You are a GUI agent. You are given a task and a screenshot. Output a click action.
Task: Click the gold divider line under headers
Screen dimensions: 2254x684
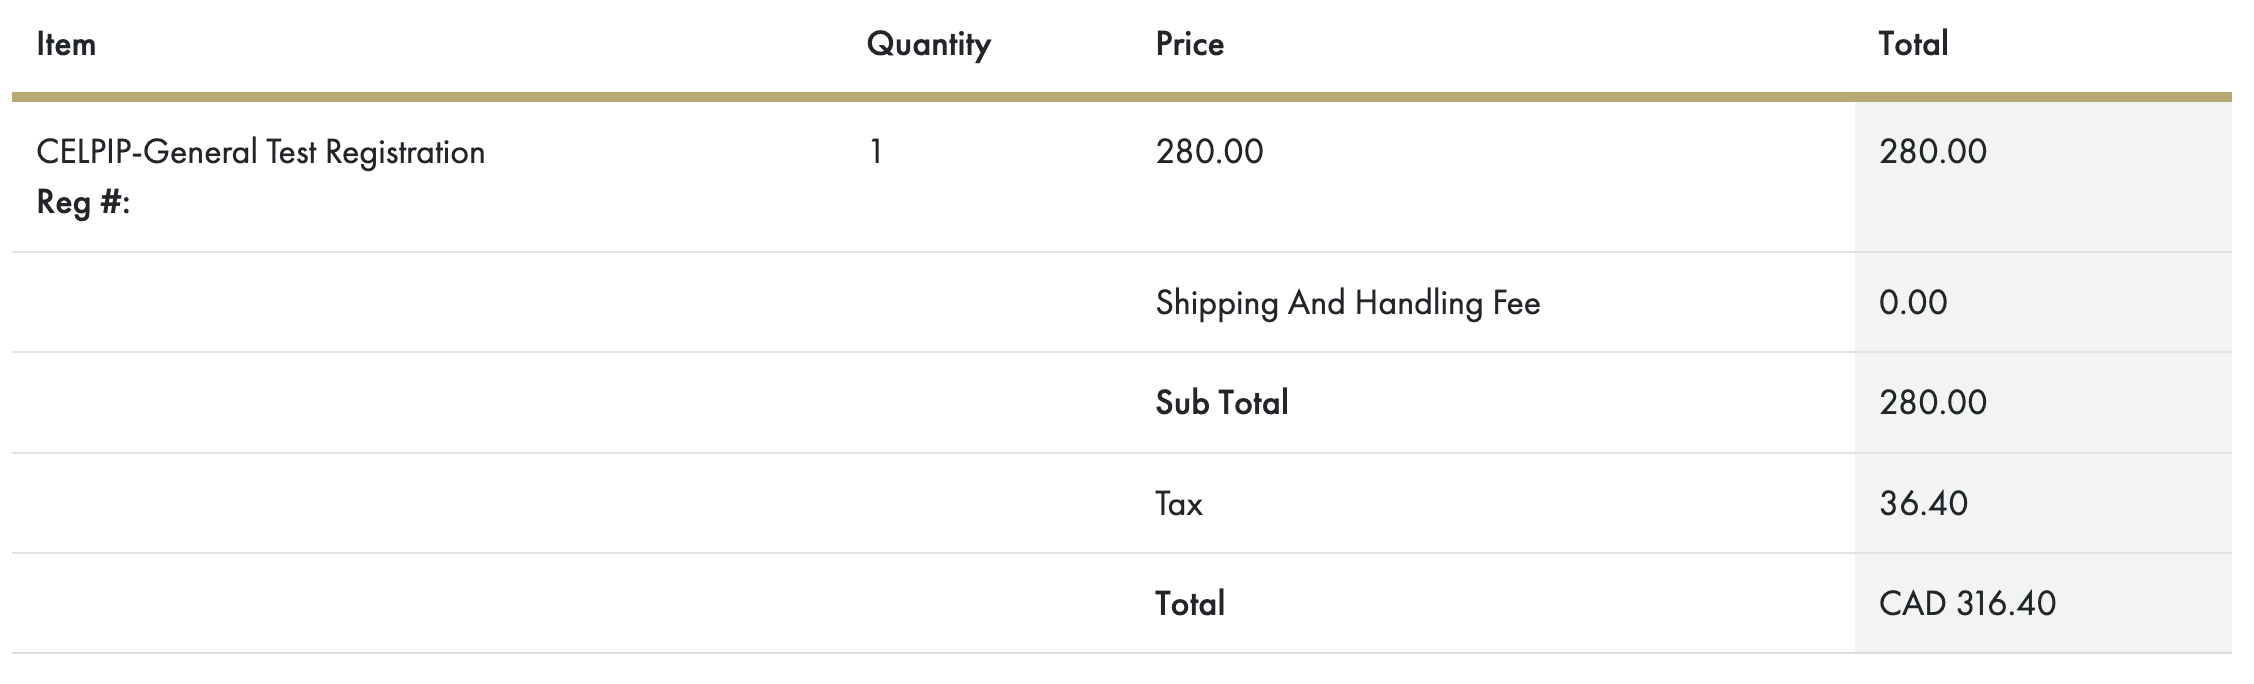point(1122,97)
